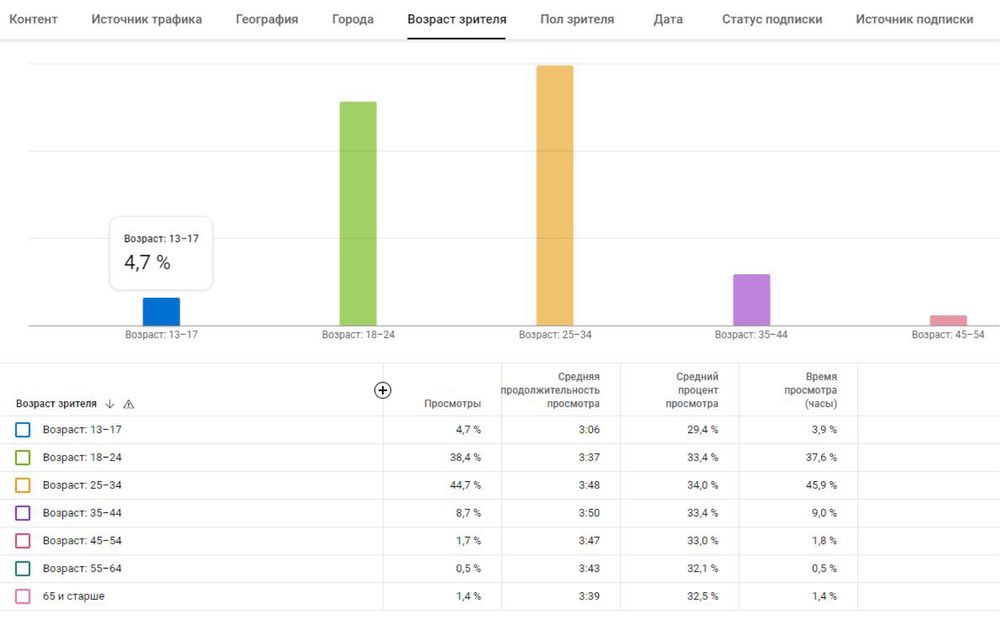Toggle the Возраст: 13–17 checkbox
The width and height of the screenshot is (1000, 627).
coord(23,430)
